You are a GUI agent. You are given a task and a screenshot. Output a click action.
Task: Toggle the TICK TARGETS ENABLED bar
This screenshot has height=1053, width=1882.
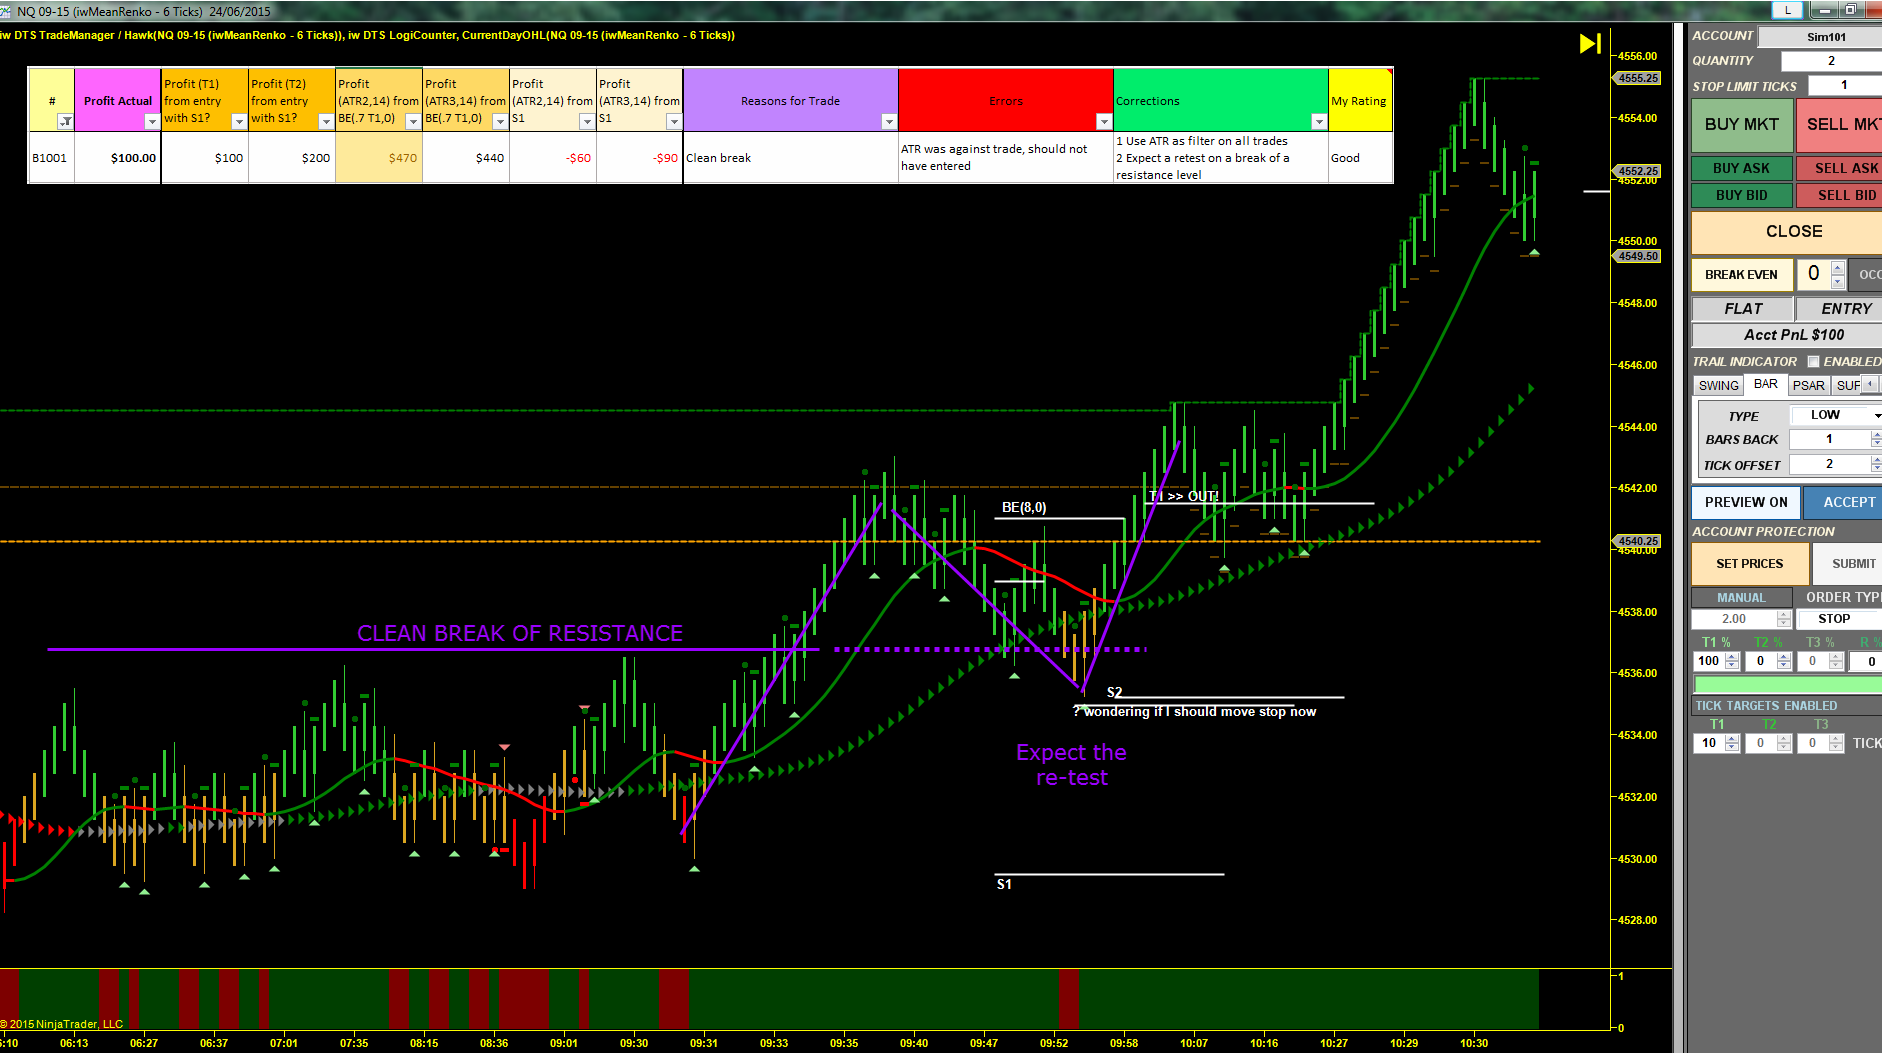pos(1787,706)
